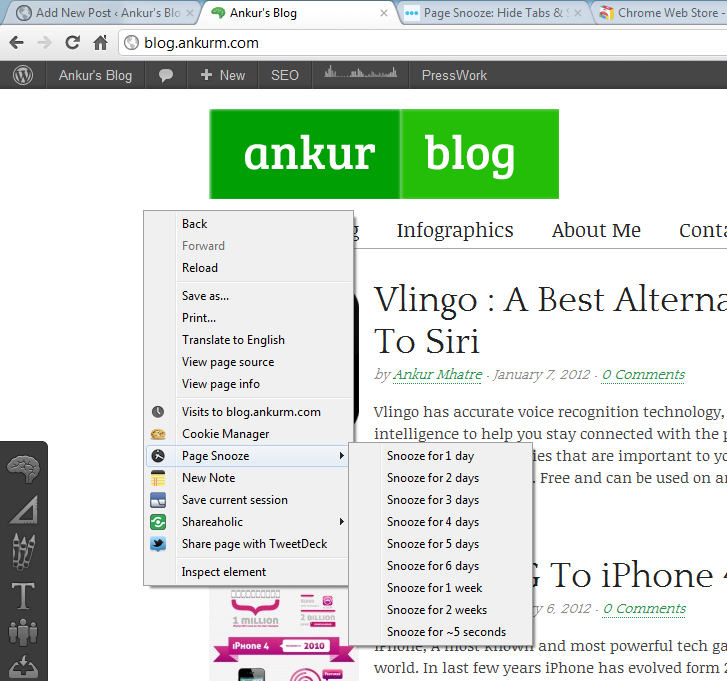Viewport: 727px width, 681px height.
Task: Choose Snooze for 1 day
Action: [440, 456]
